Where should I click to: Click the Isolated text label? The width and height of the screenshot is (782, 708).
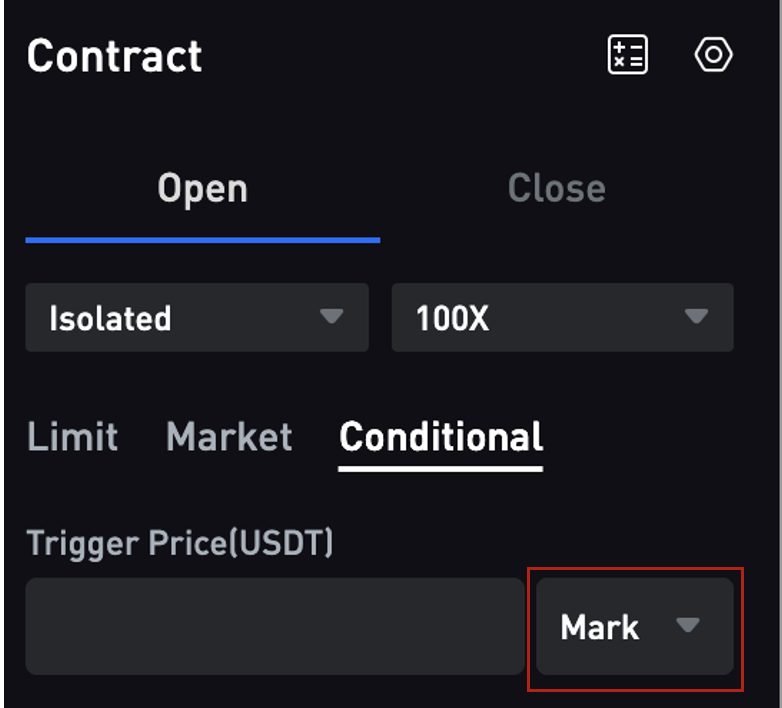[x=110, y=318]
